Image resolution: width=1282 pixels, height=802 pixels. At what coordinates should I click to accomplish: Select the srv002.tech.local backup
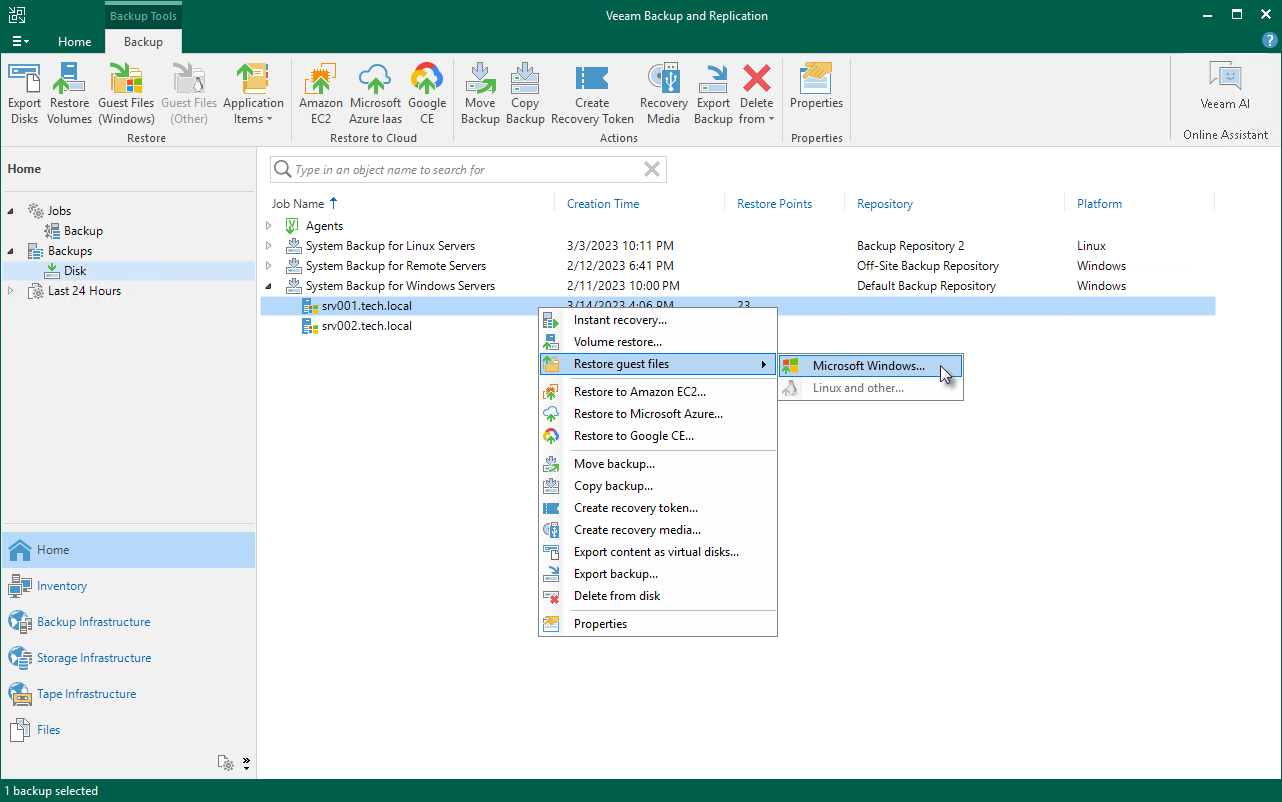pyautogui.click(x=367, y=326)
